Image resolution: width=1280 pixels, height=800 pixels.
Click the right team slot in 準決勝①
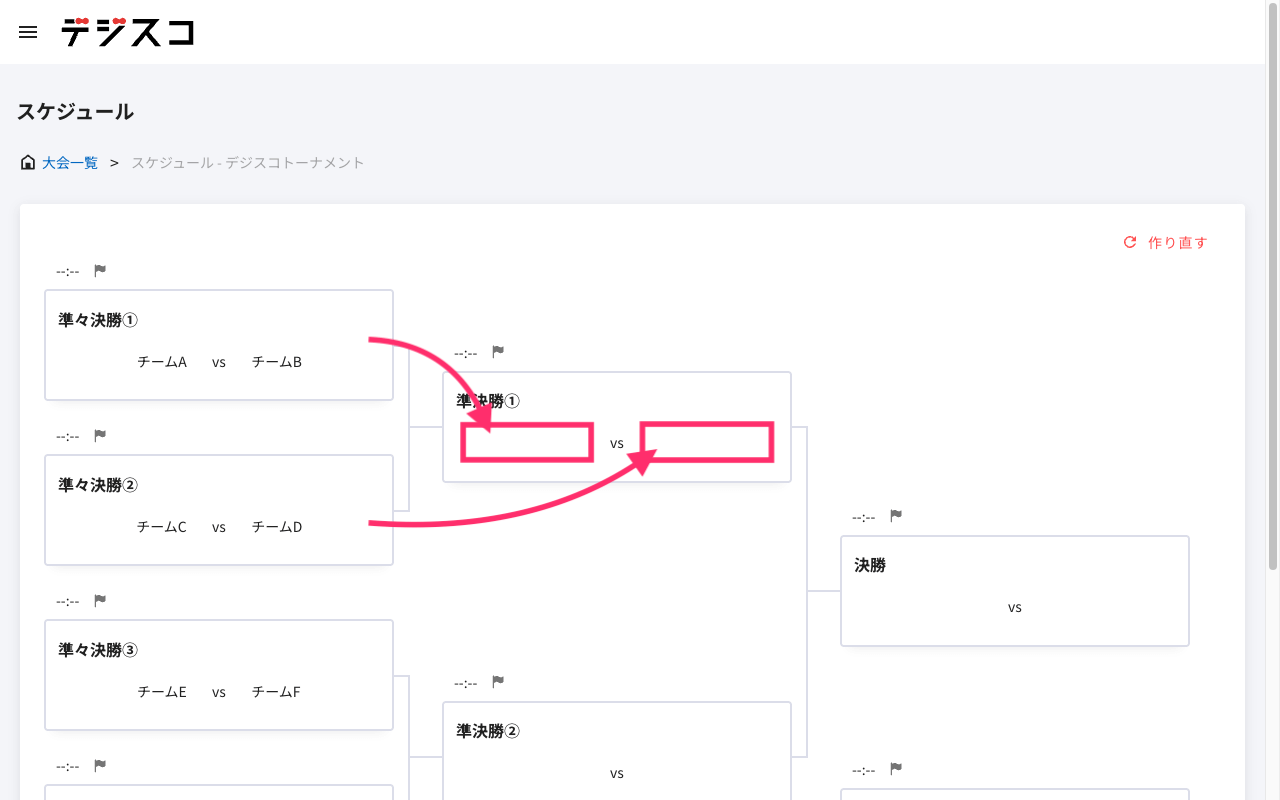[x=706, y=442]
